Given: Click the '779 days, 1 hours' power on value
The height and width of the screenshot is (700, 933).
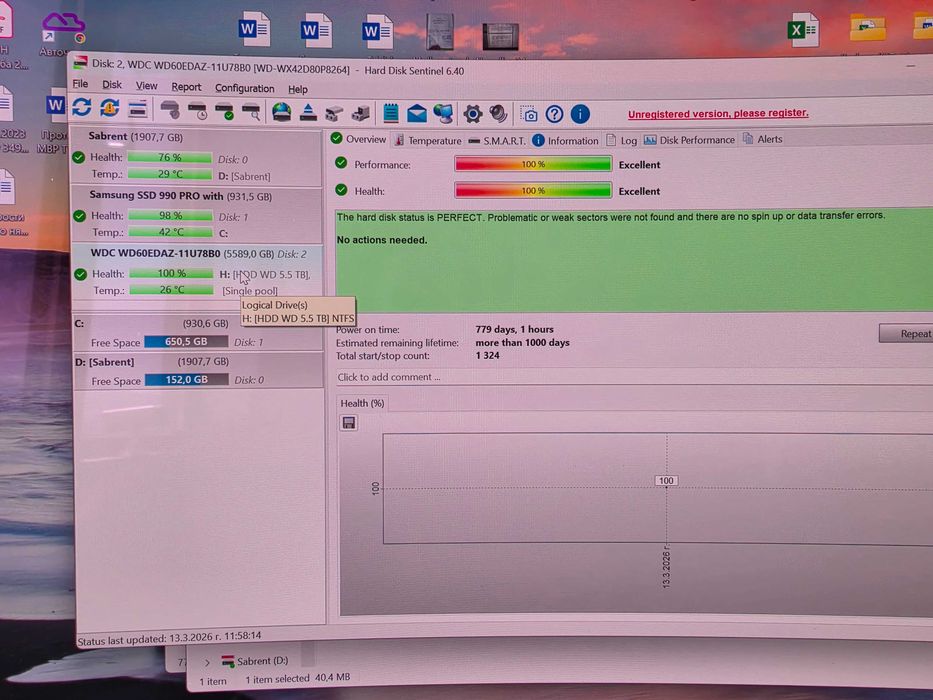Looking at the screenshot, I should coord(515,329).
